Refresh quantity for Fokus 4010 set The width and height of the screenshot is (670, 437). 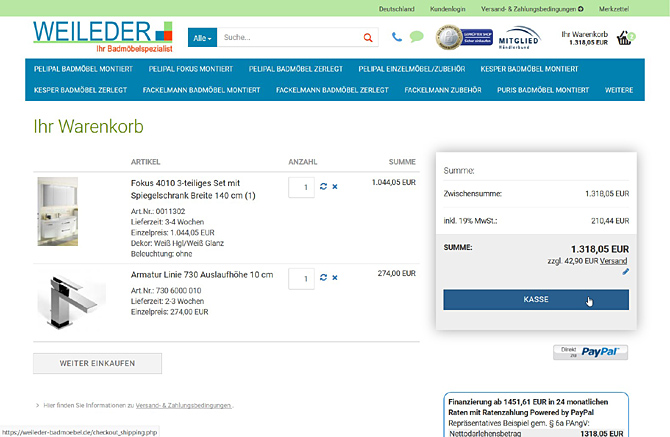(323, 187)
